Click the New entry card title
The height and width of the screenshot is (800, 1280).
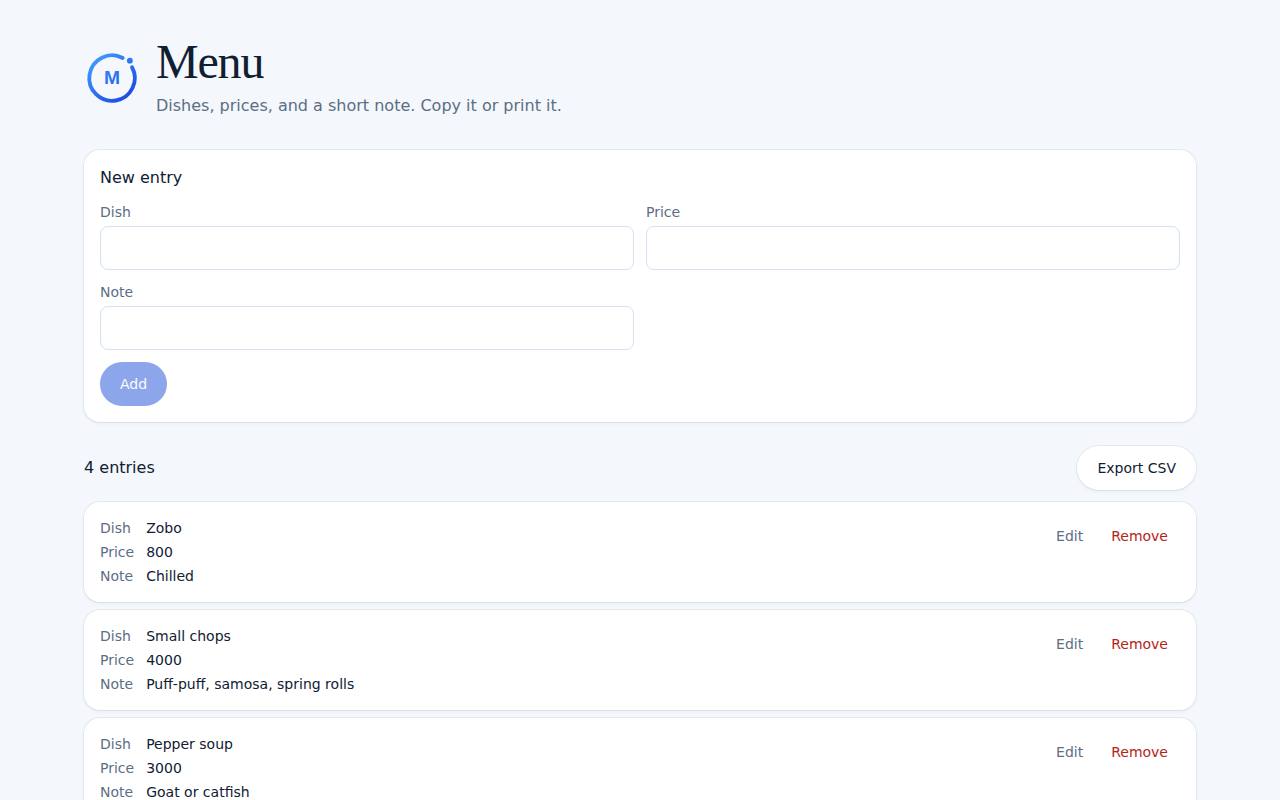141,177
